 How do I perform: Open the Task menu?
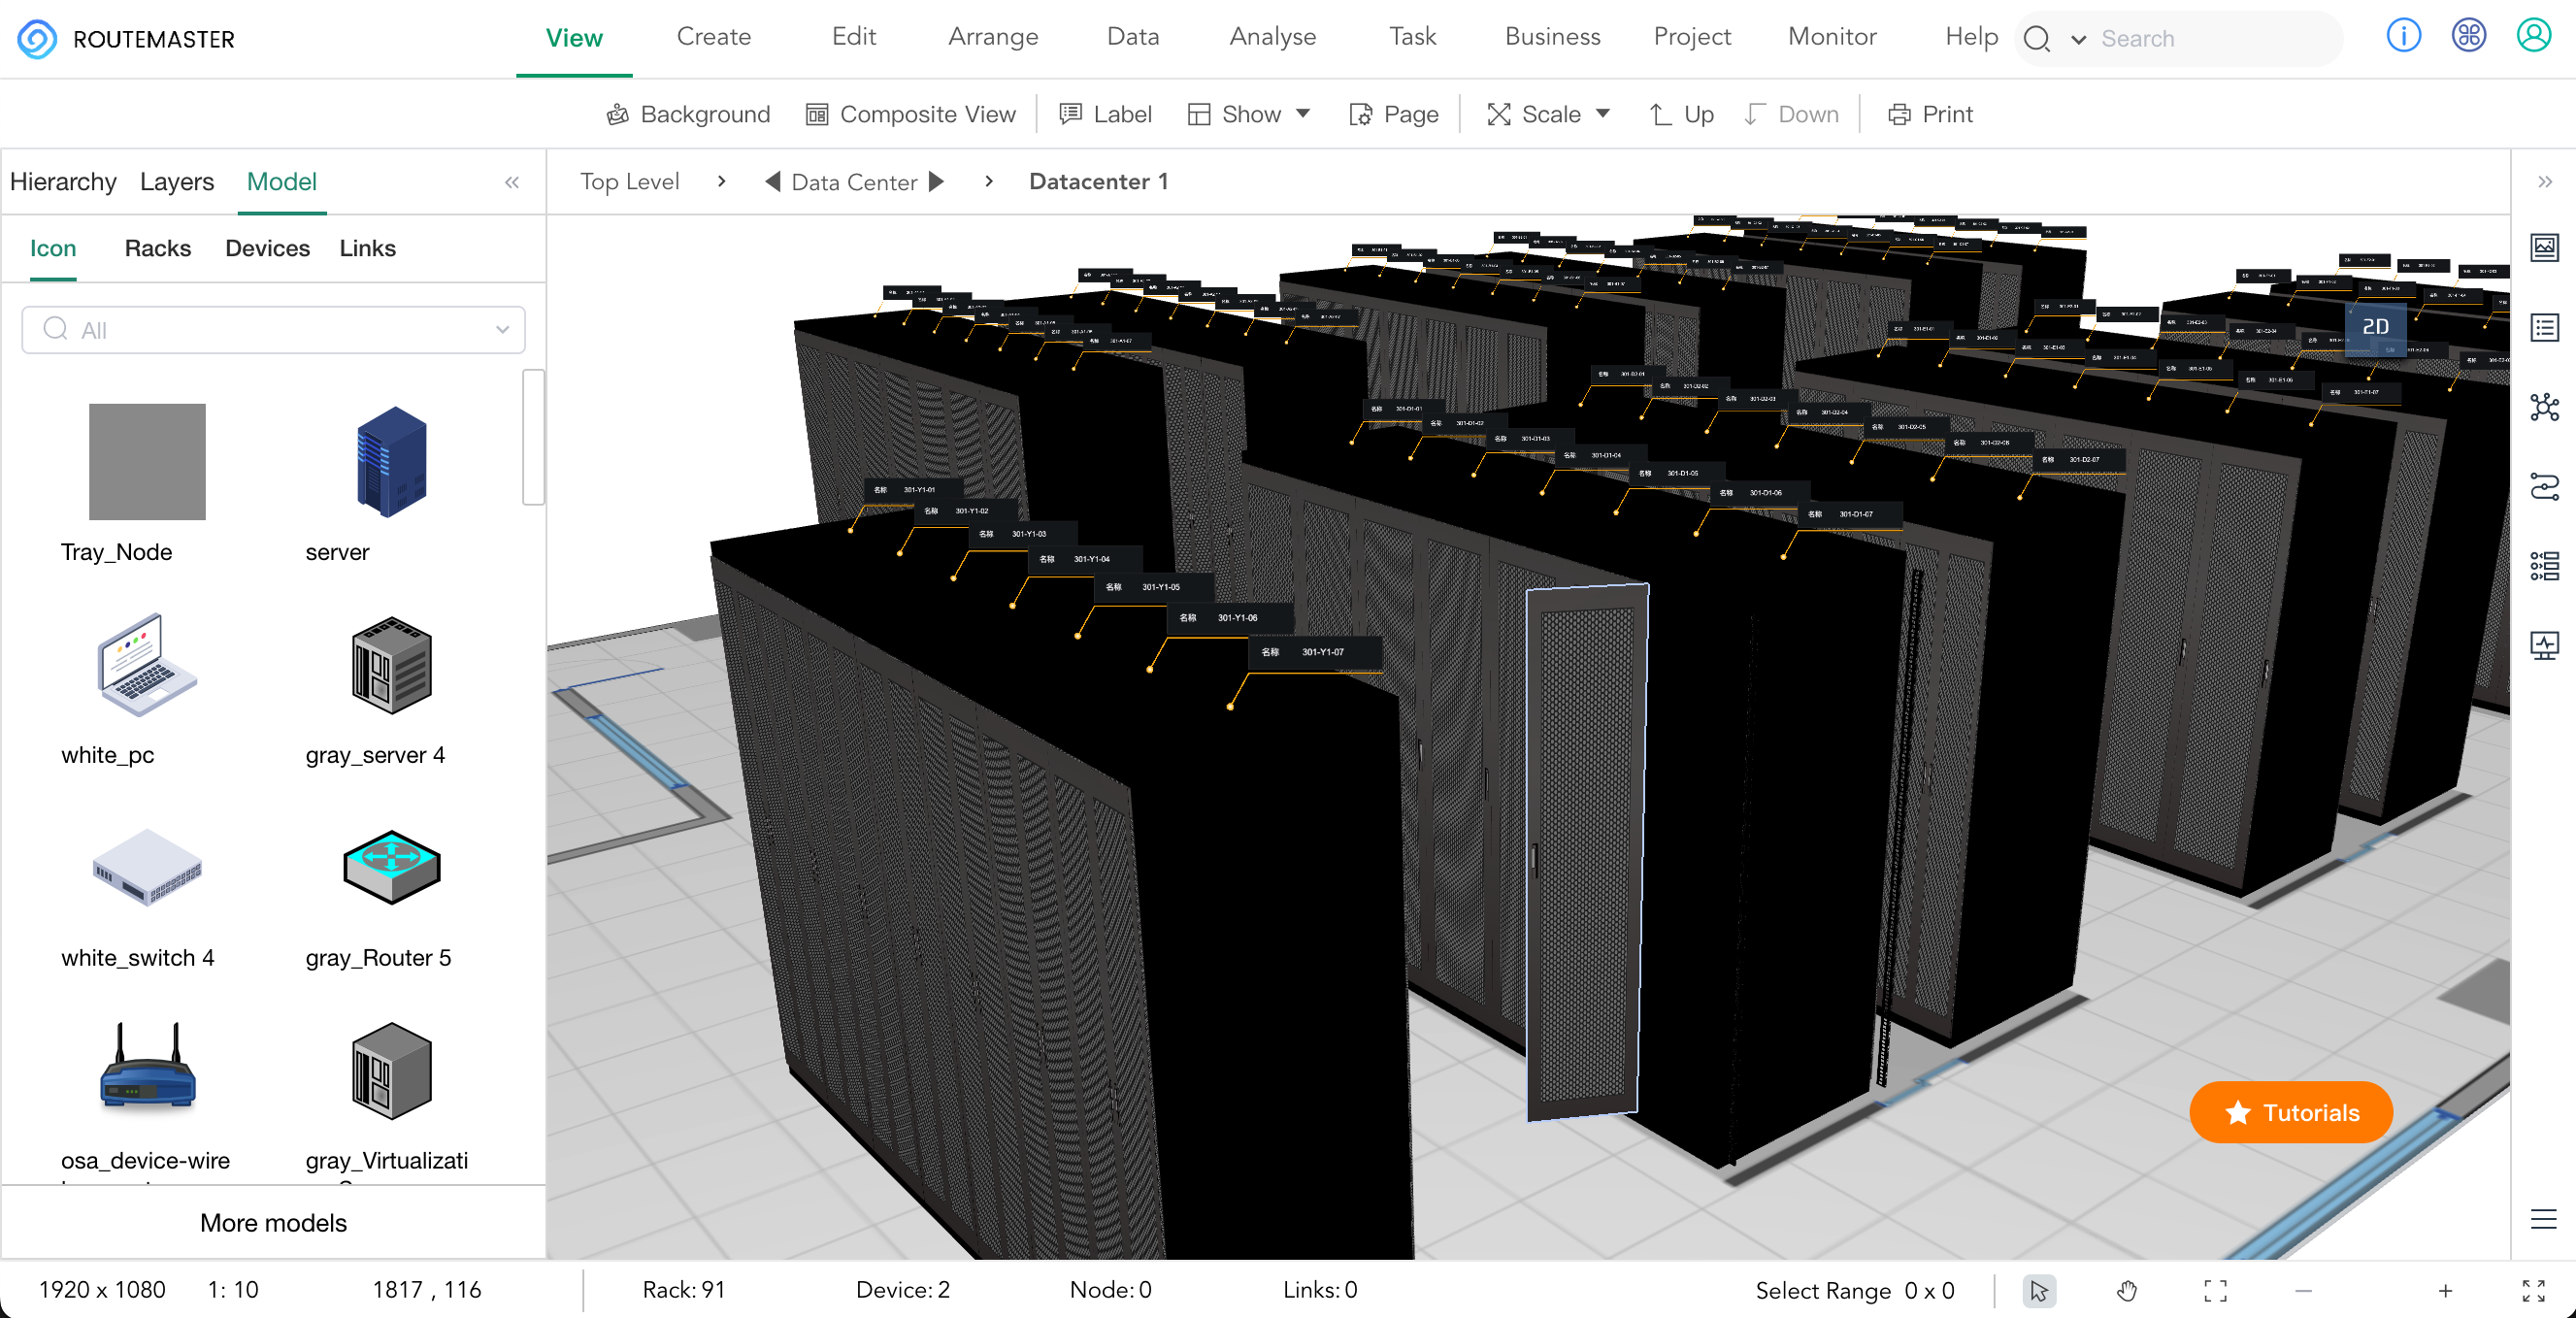[1412, 37]
